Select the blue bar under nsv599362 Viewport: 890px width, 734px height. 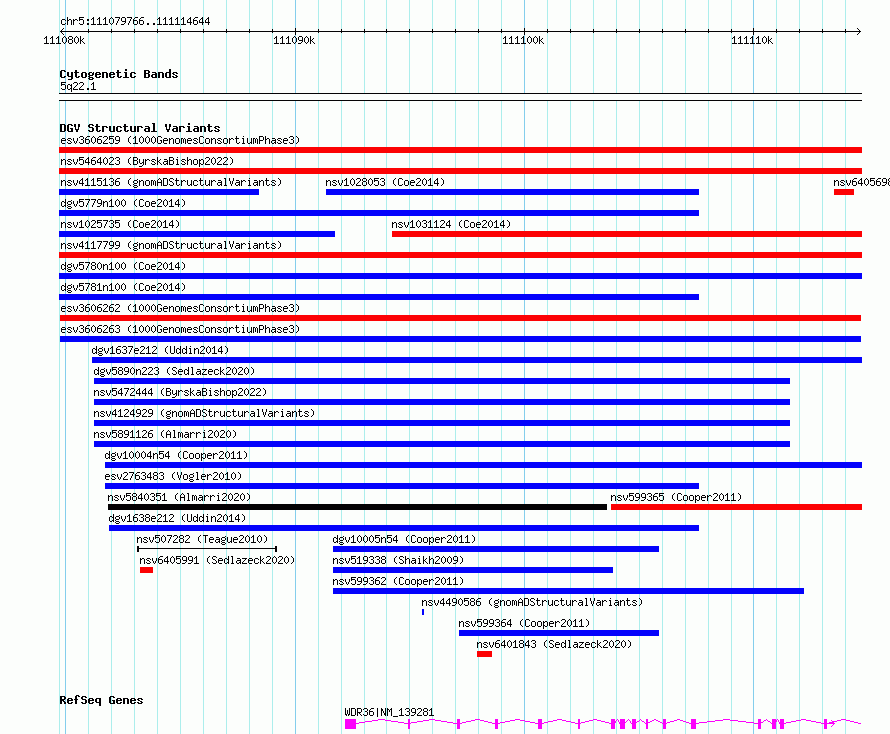pos(568,592)
